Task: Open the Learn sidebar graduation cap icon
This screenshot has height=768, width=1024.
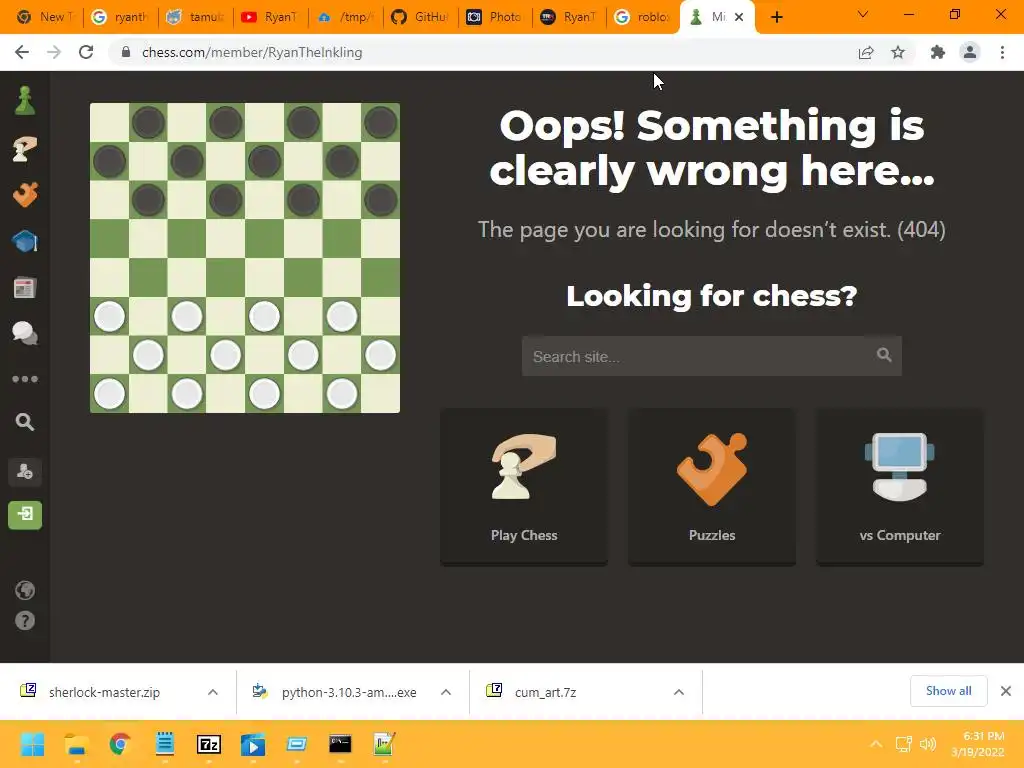Action: coord(25,241)
